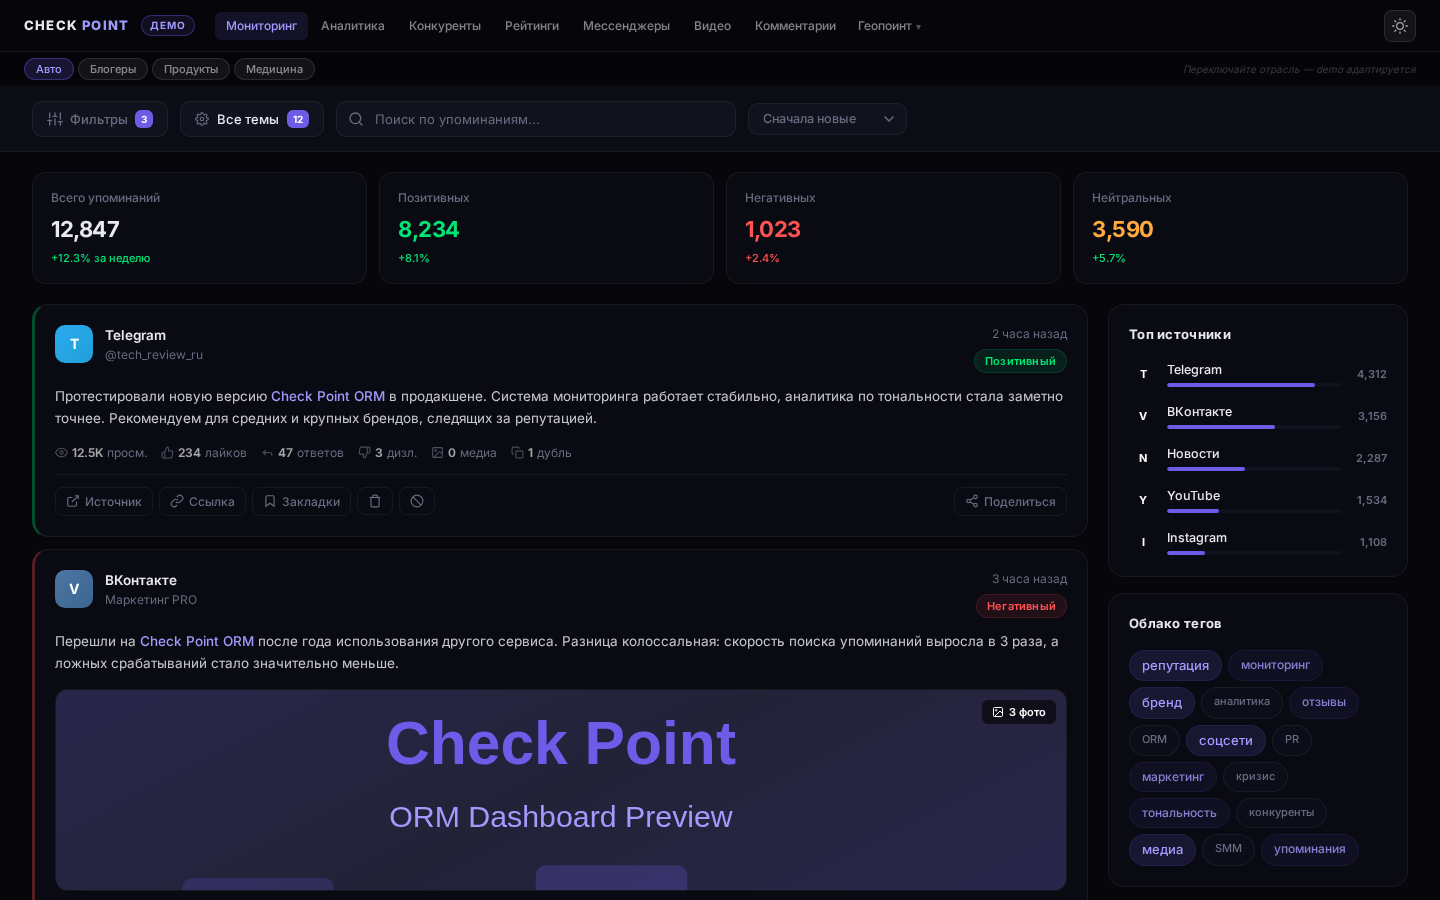Click the trash icon on the Telegram post
The height and width of the screenshot is (900, 1440).
(x=375, y=501)
